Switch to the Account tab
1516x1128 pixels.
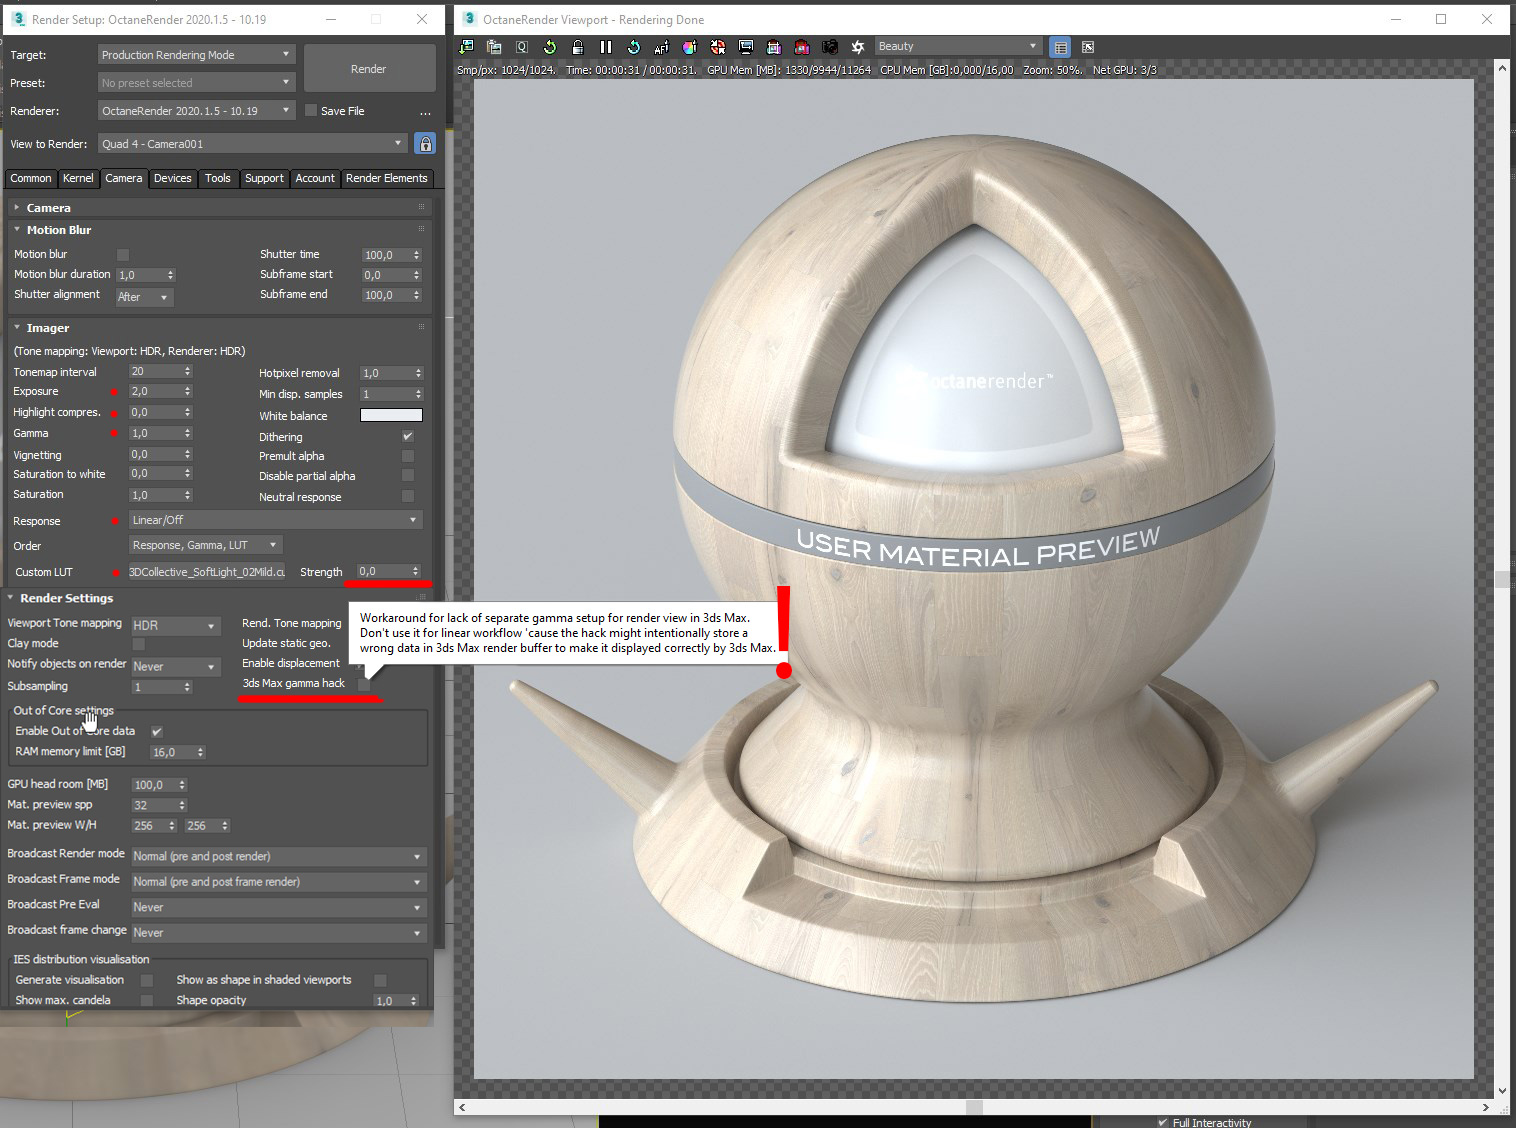tap(315, 179)
